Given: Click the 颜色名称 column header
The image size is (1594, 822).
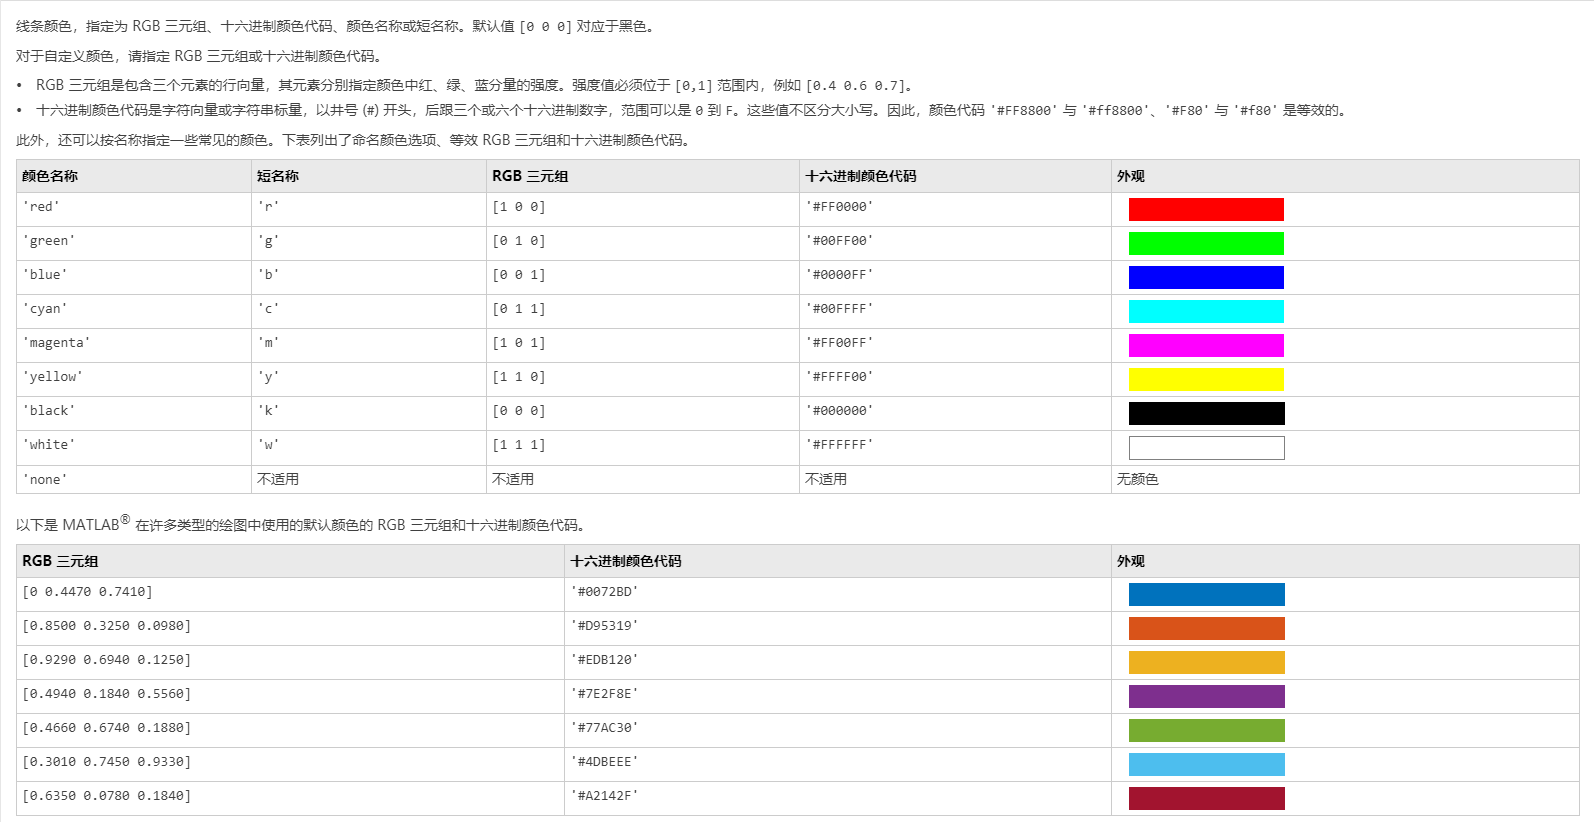Looking at the screenshot, I should click(133, 176).
